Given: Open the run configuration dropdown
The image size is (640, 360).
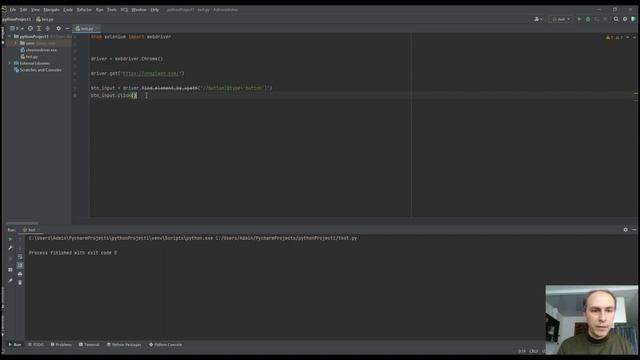Looking at the screenshot, I should 561,19.
